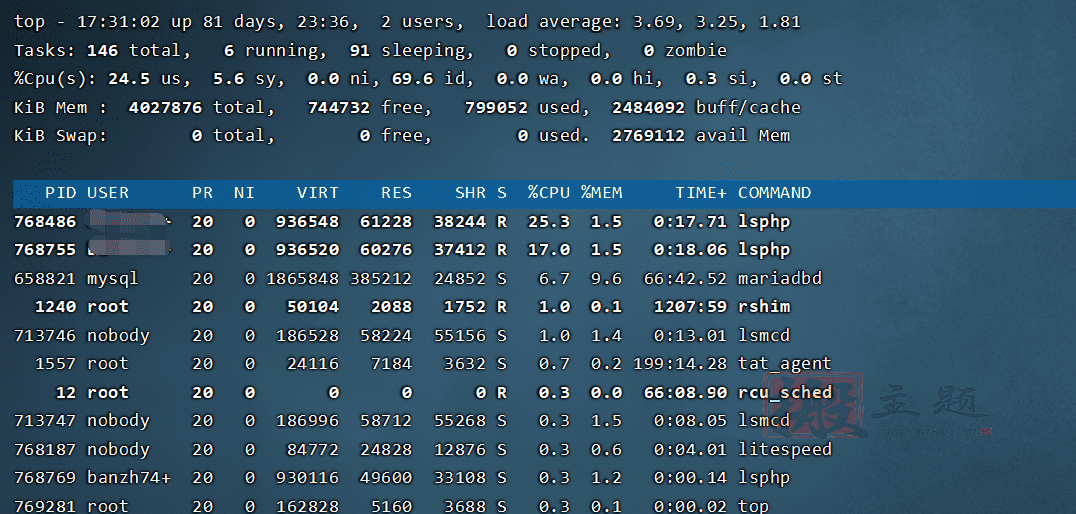Click the 0:18.06 time value
This screenshot has height=514, width=1076.
click(690, 250)
